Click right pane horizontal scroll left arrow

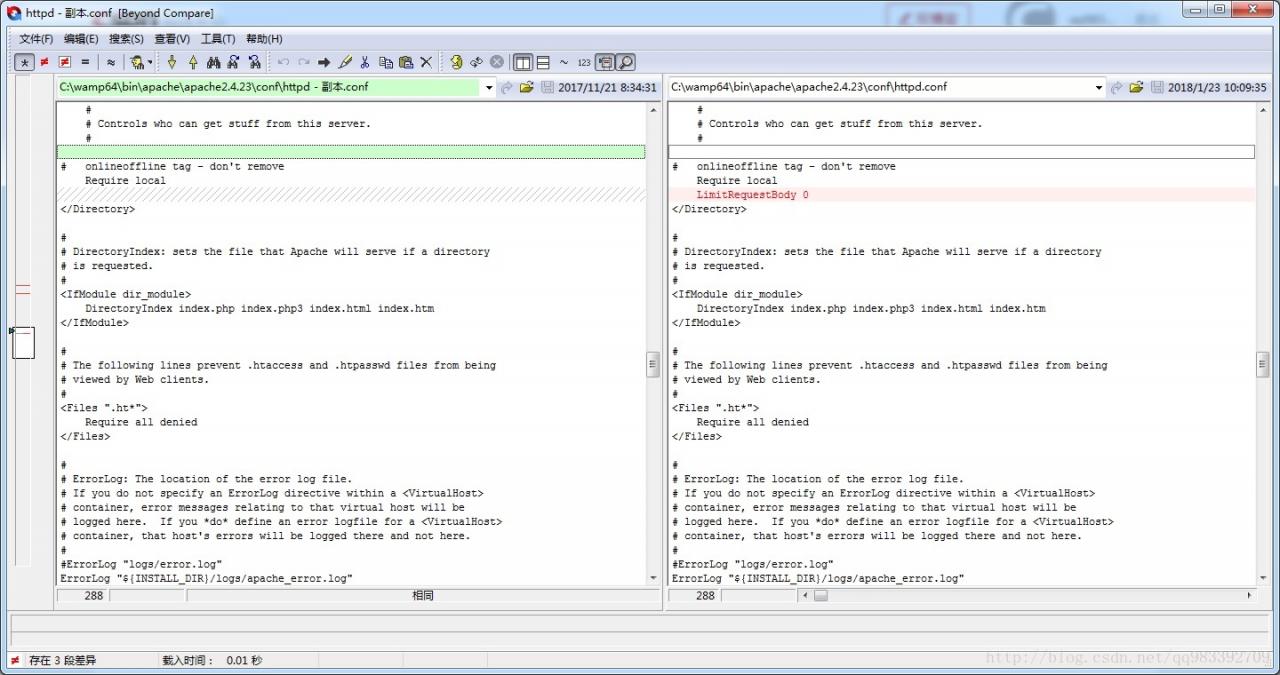(x=806, y=595)
